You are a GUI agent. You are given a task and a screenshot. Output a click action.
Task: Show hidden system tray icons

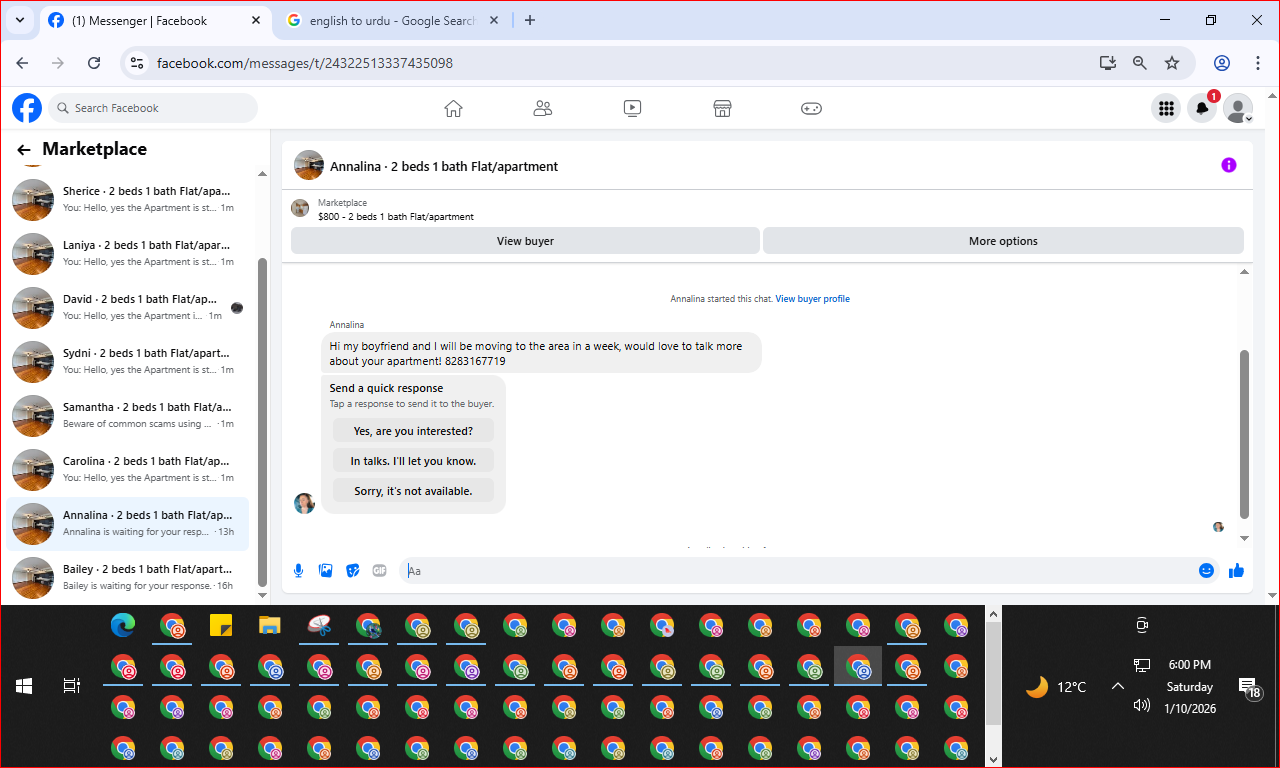(1117, 686)
